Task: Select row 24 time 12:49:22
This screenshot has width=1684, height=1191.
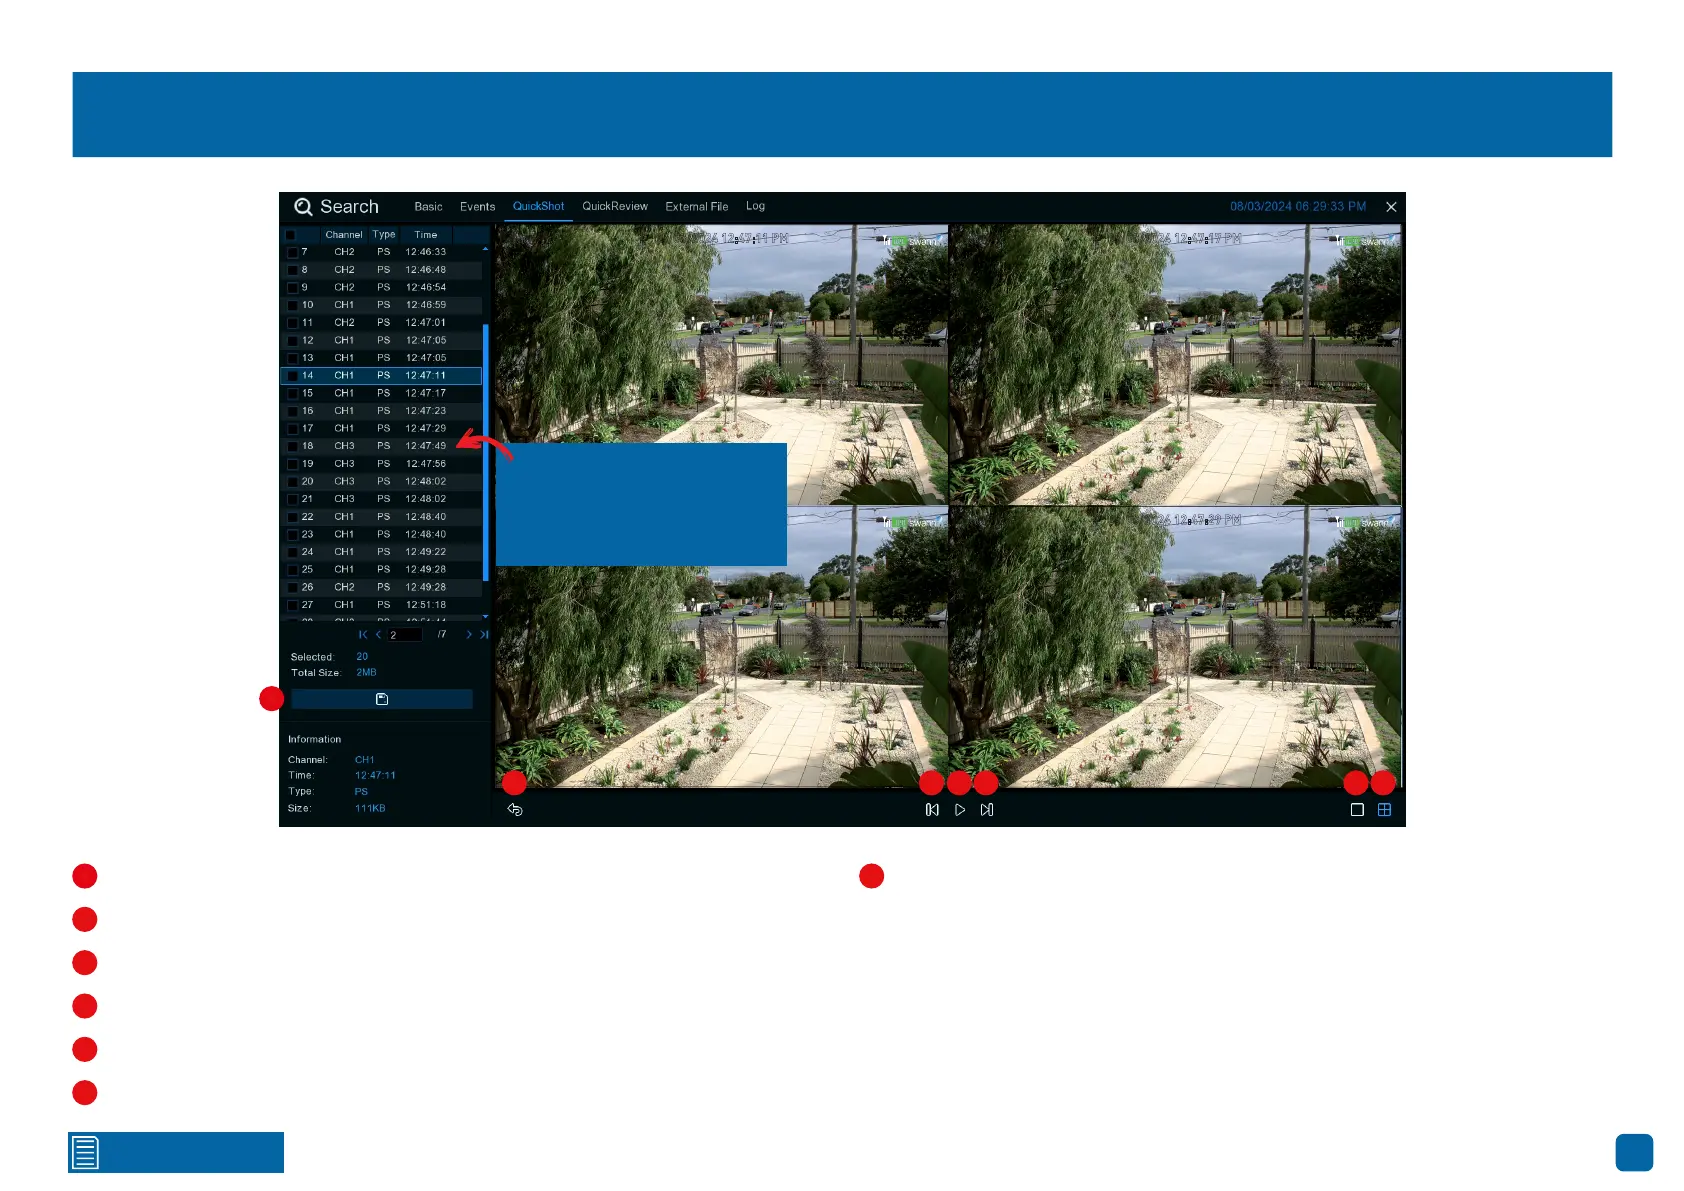Action: (x=426, y=552)
